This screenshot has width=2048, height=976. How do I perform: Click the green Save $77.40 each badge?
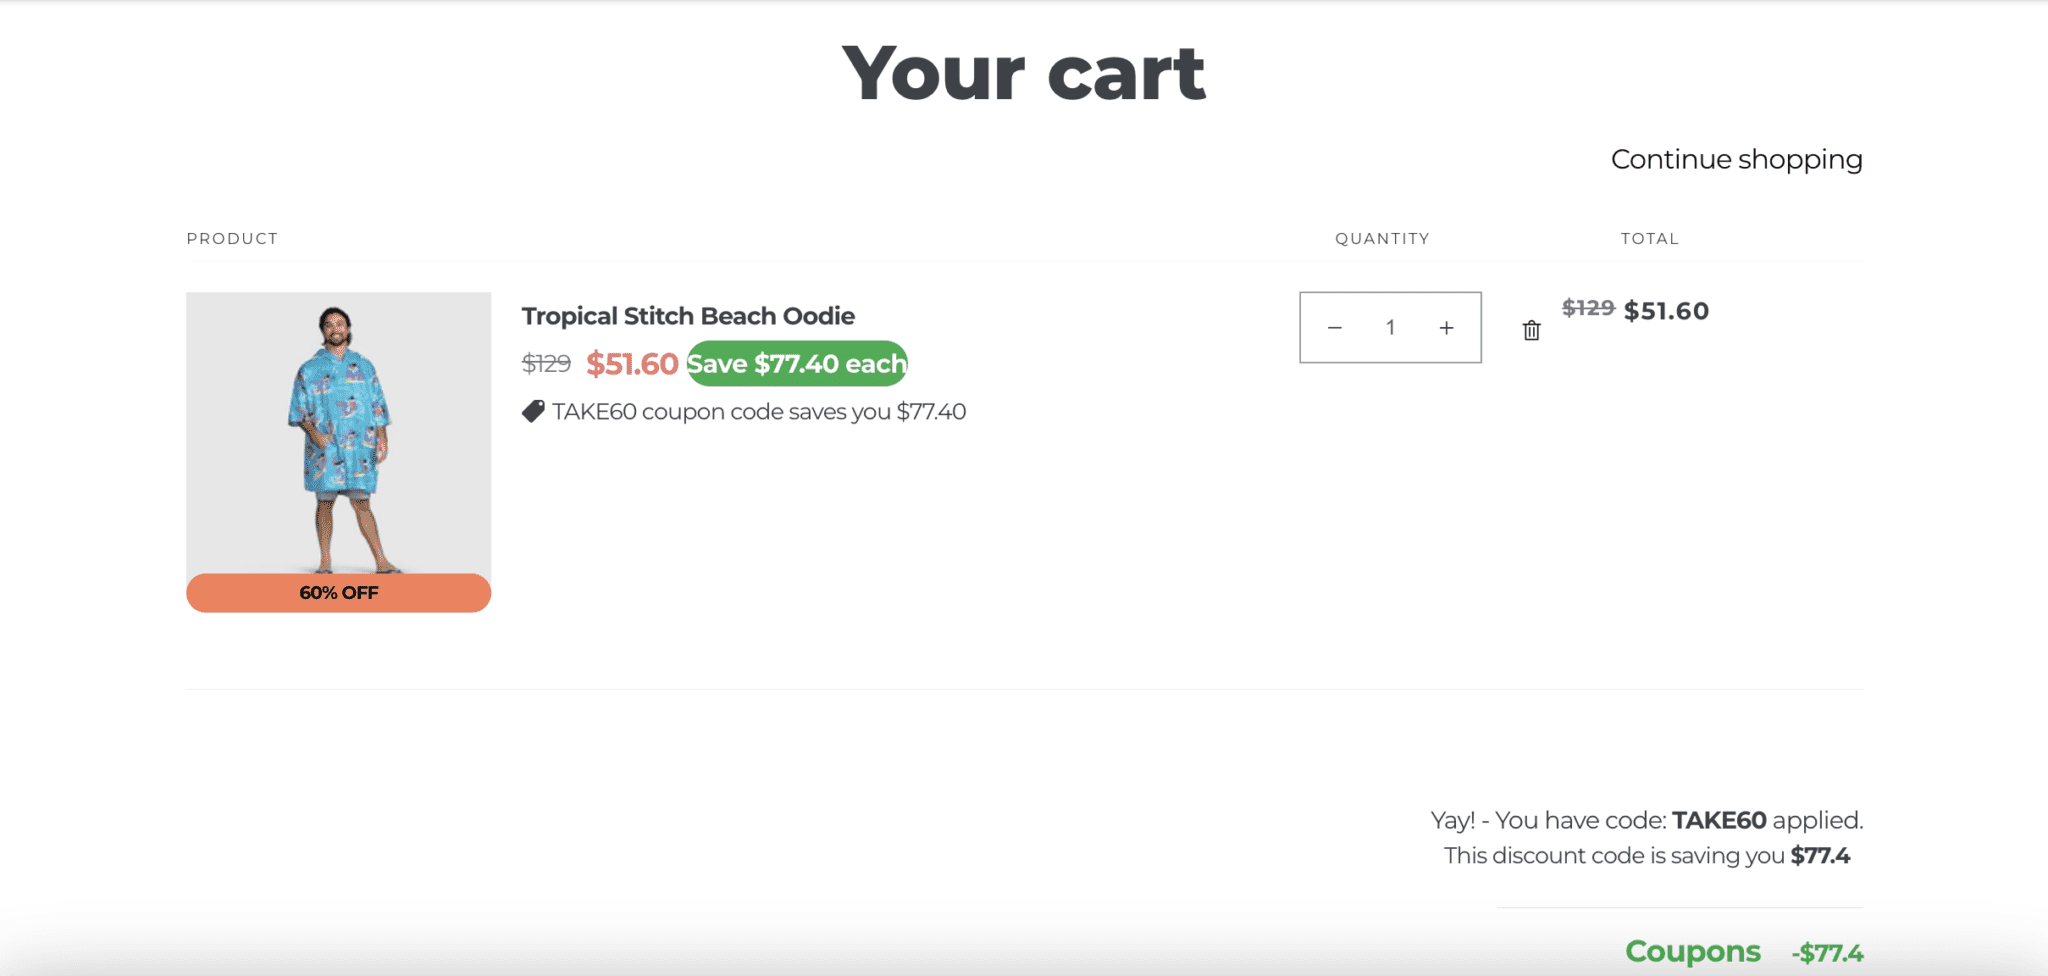[x=795, y=363]
